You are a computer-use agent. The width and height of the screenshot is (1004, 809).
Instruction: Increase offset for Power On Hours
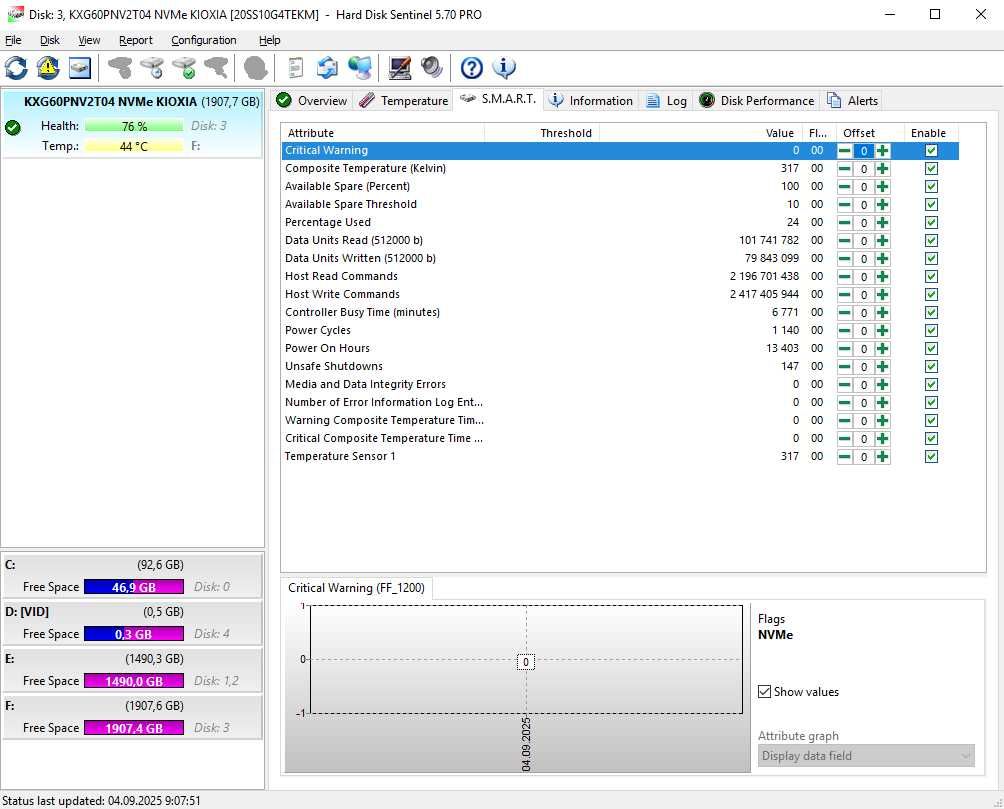click(882, 348)
